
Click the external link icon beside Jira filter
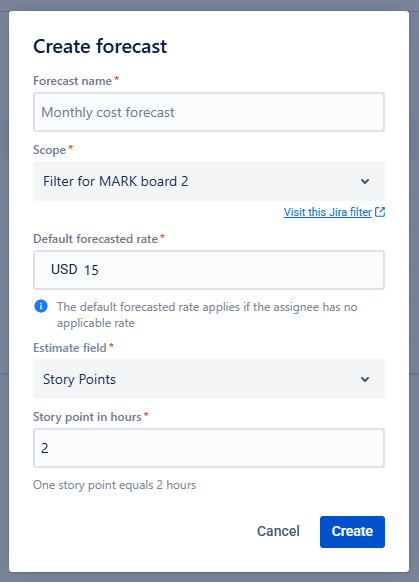[380, 212]
